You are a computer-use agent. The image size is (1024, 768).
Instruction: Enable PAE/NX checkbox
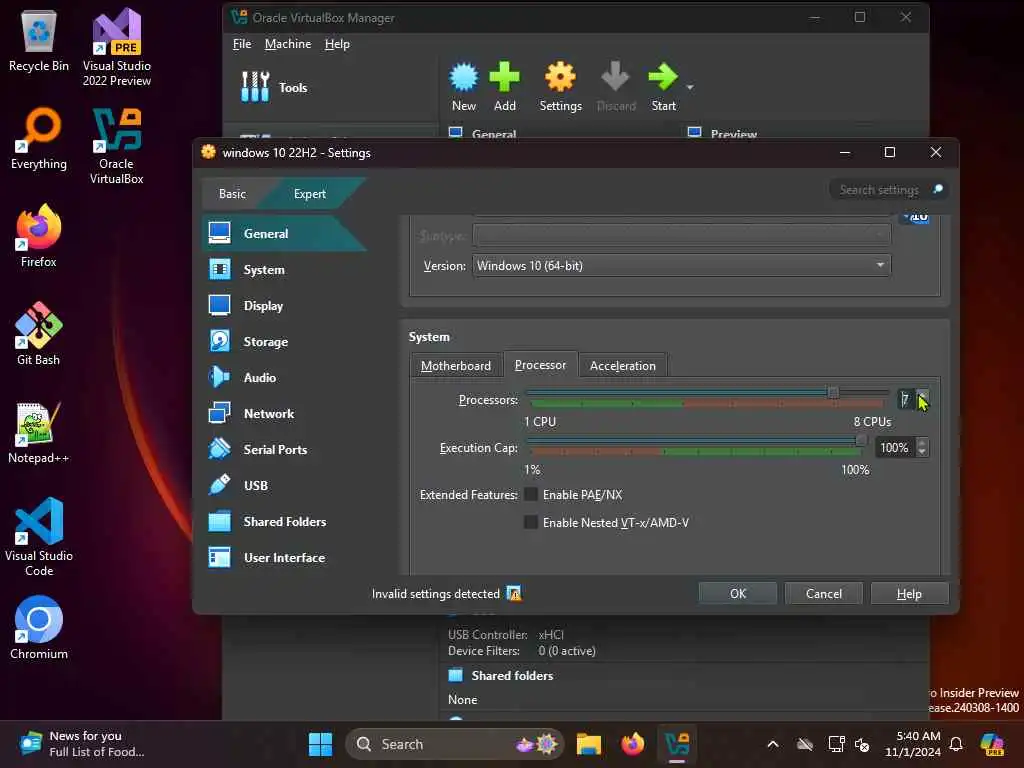click(x=531, y=494)
